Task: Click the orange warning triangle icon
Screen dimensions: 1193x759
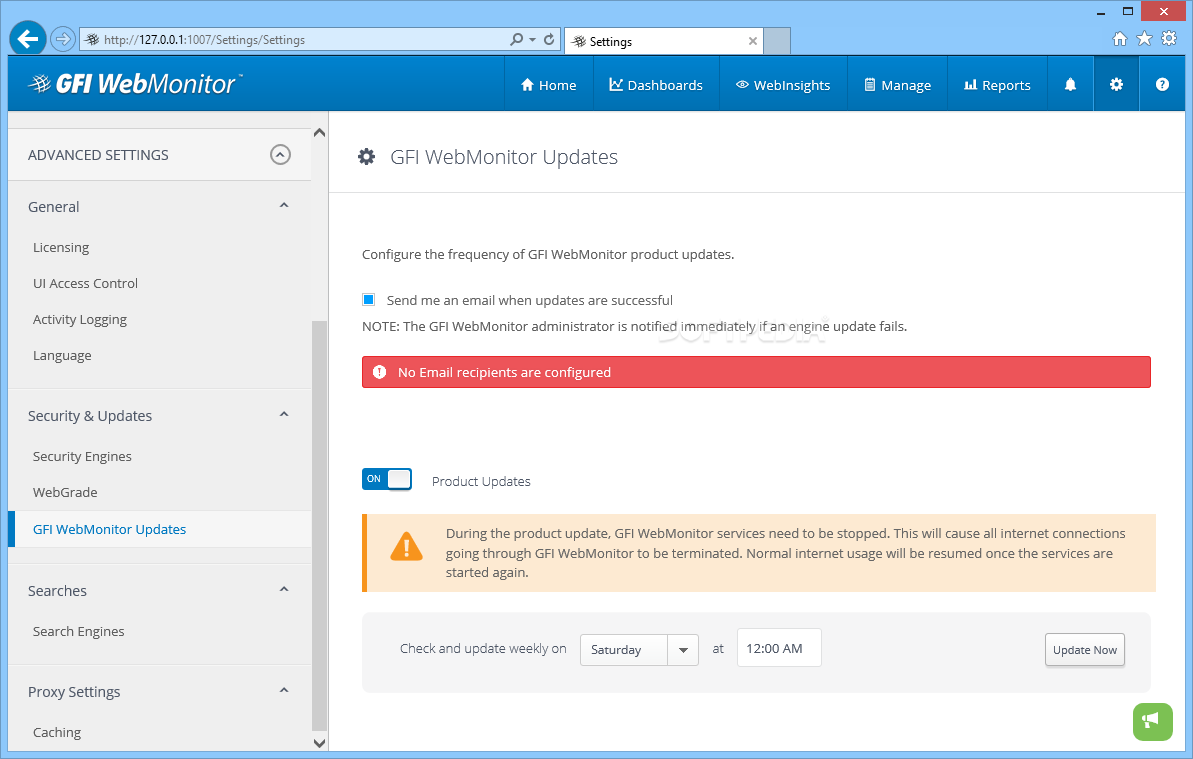Action: [406, 546]
